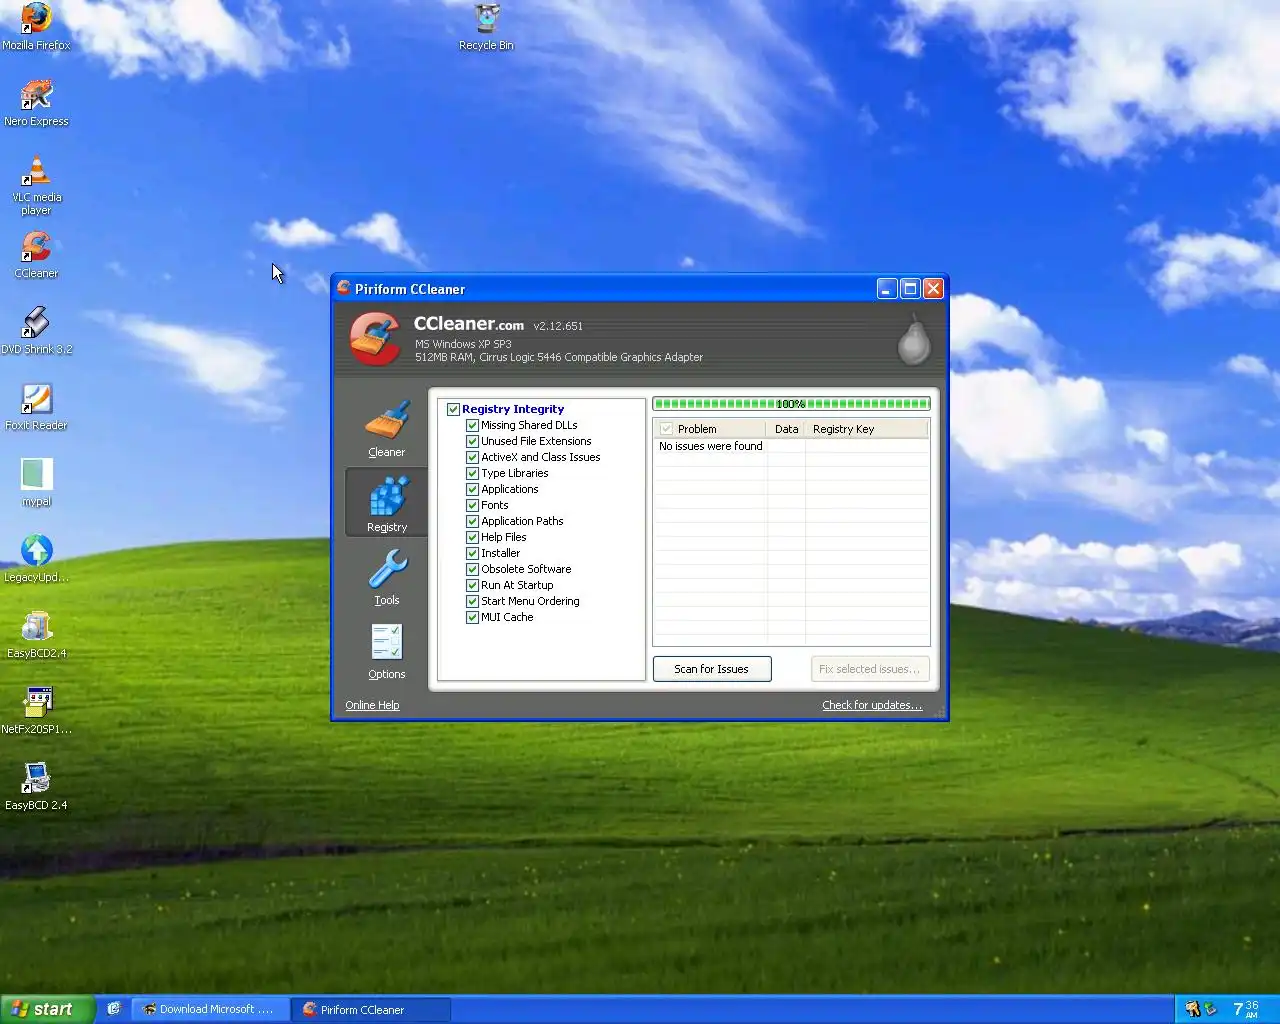
Task: Toggle the Obsolete Software checkbox
Action: pyautogui.click(x=472, y=569)
